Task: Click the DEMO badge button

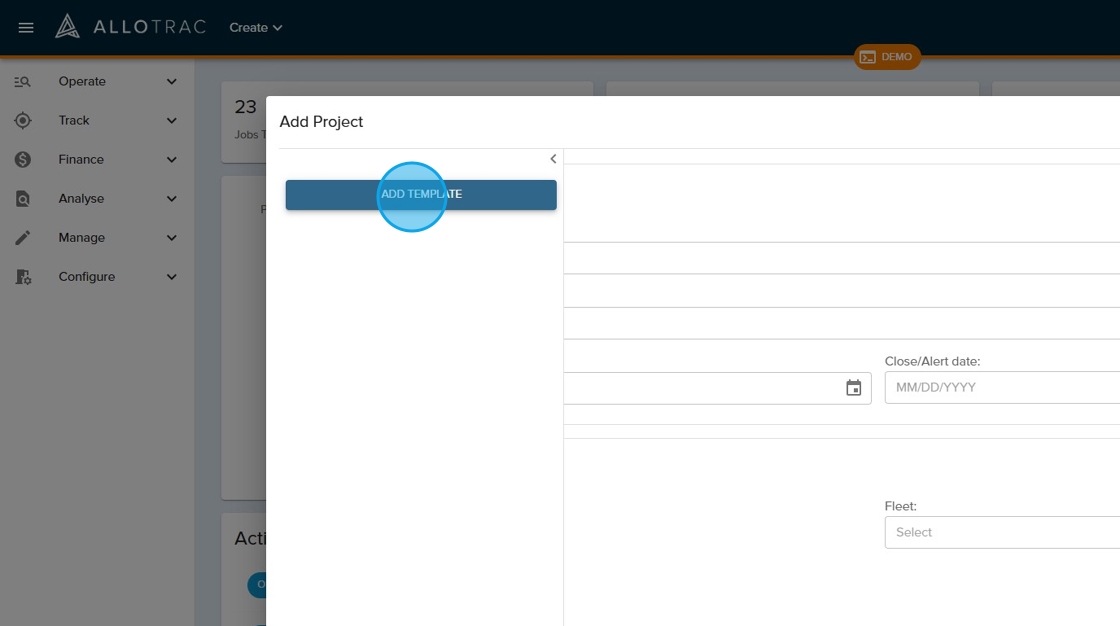Action: click(x=887, y=57)
